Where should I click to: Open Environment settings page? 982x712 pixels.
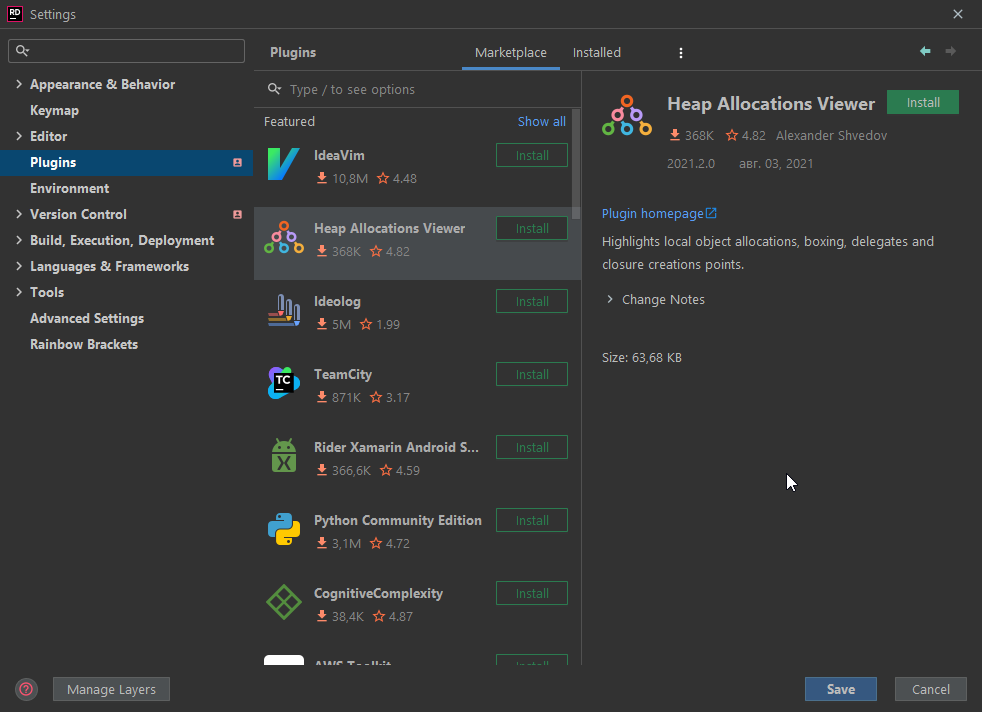tap(70, 188)
